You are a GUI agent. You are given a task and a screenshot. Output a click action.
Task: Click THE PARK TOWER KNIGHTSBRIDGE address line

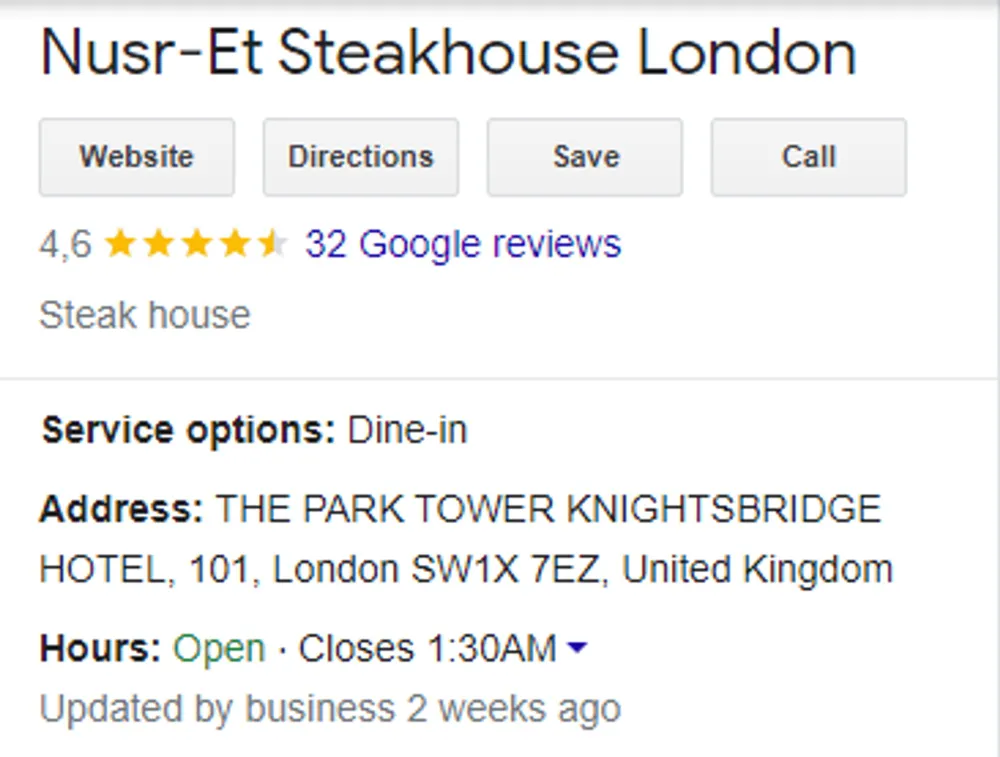548,509
